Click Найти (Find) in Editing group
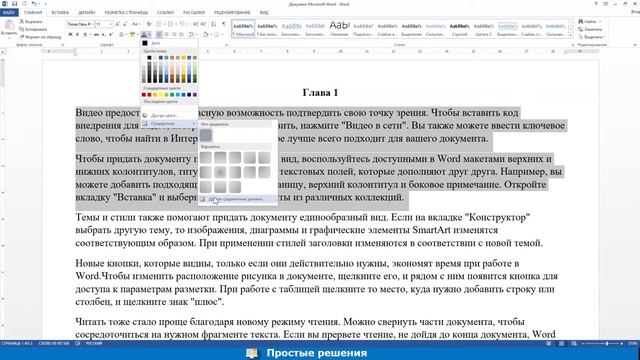Screen dimensions: 640x360 pyautogui.click(x=589, y=21)
